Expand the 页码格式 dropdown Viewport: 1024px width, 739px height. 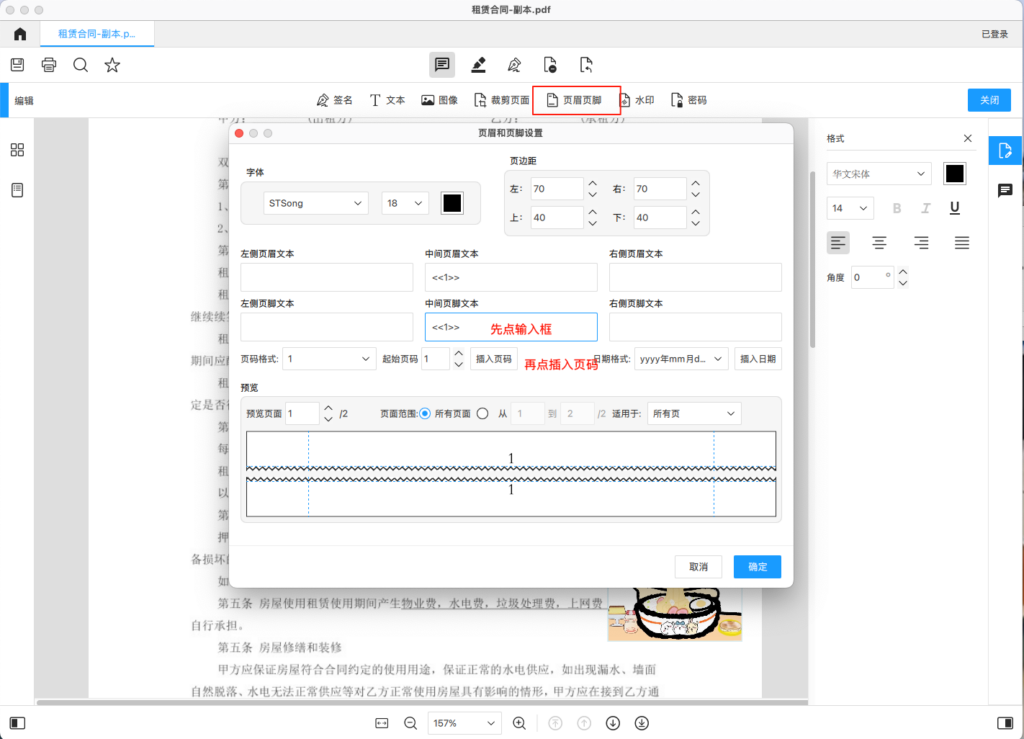(x=329, y=359)
